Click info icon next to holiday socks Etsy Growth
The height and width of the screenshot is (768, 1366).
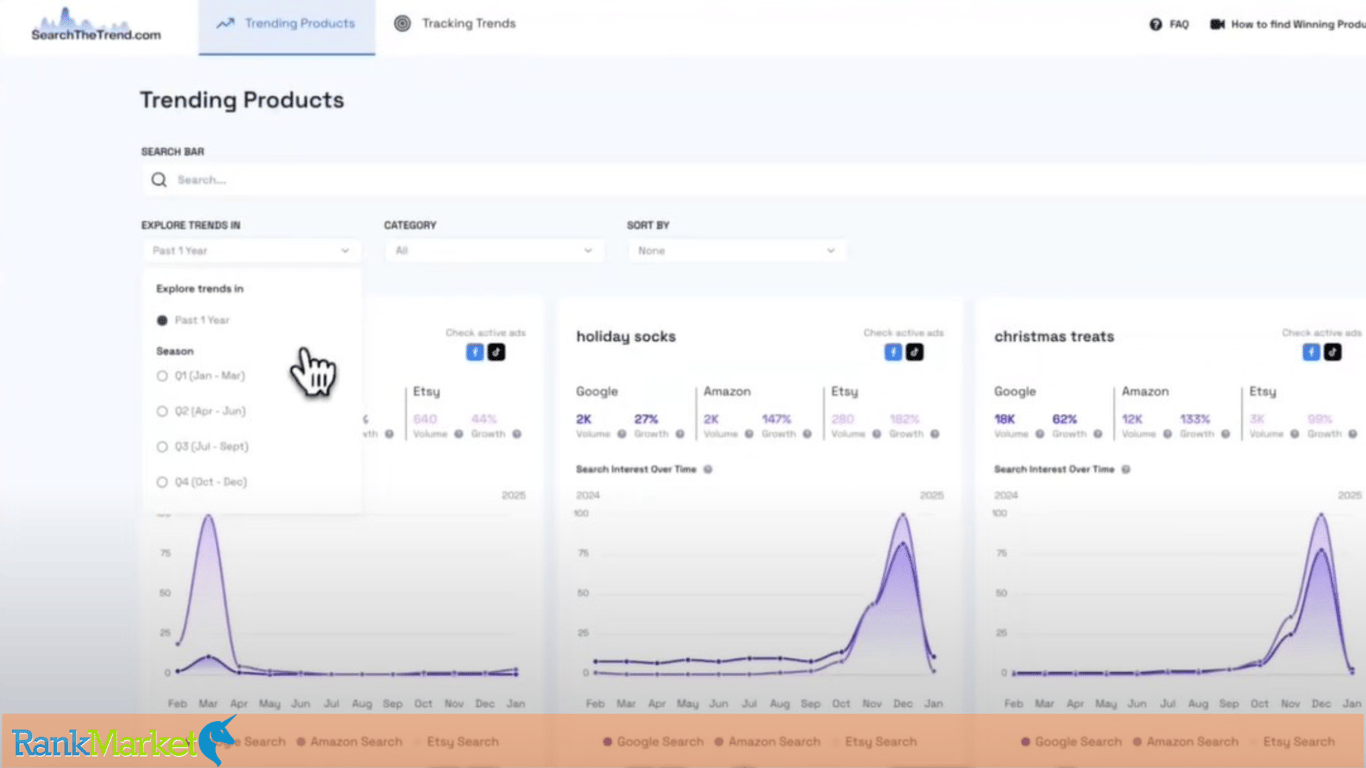click(x=935, y=434)
